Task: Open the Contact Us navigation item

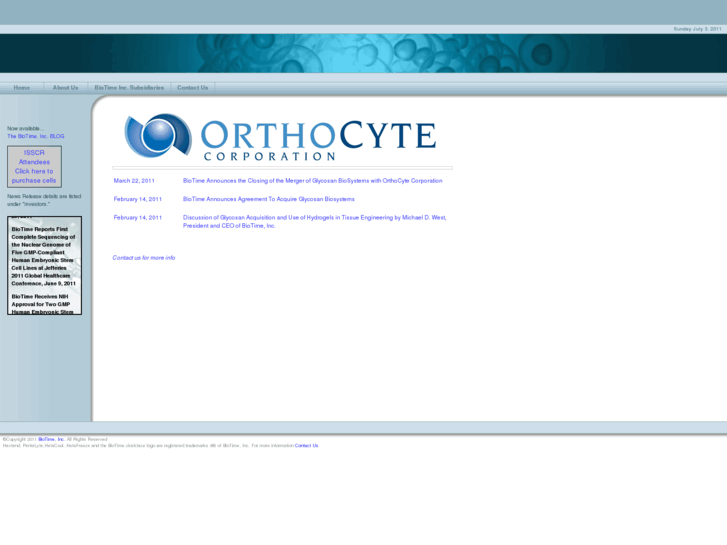Action: (x=192, y=88)
